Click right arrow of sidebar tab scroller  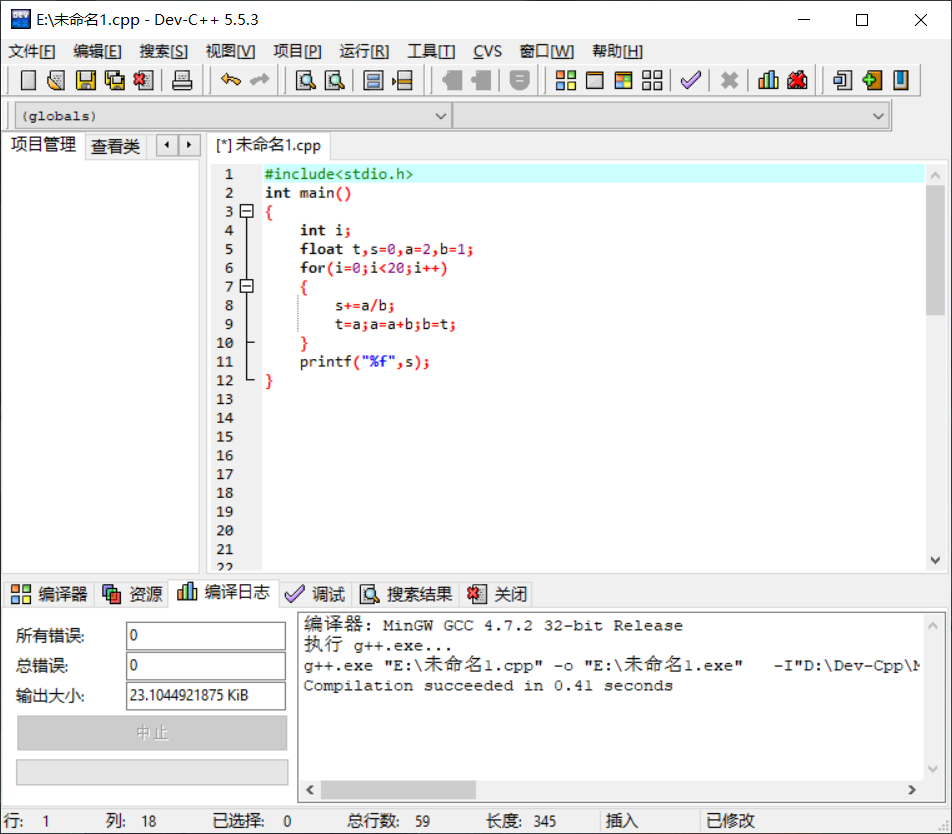189,145
